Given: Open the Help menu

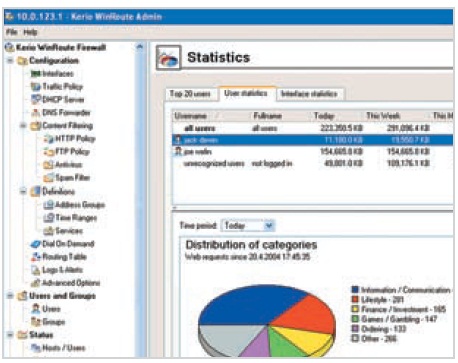Looking at the screenshot, I should point(30,32).
